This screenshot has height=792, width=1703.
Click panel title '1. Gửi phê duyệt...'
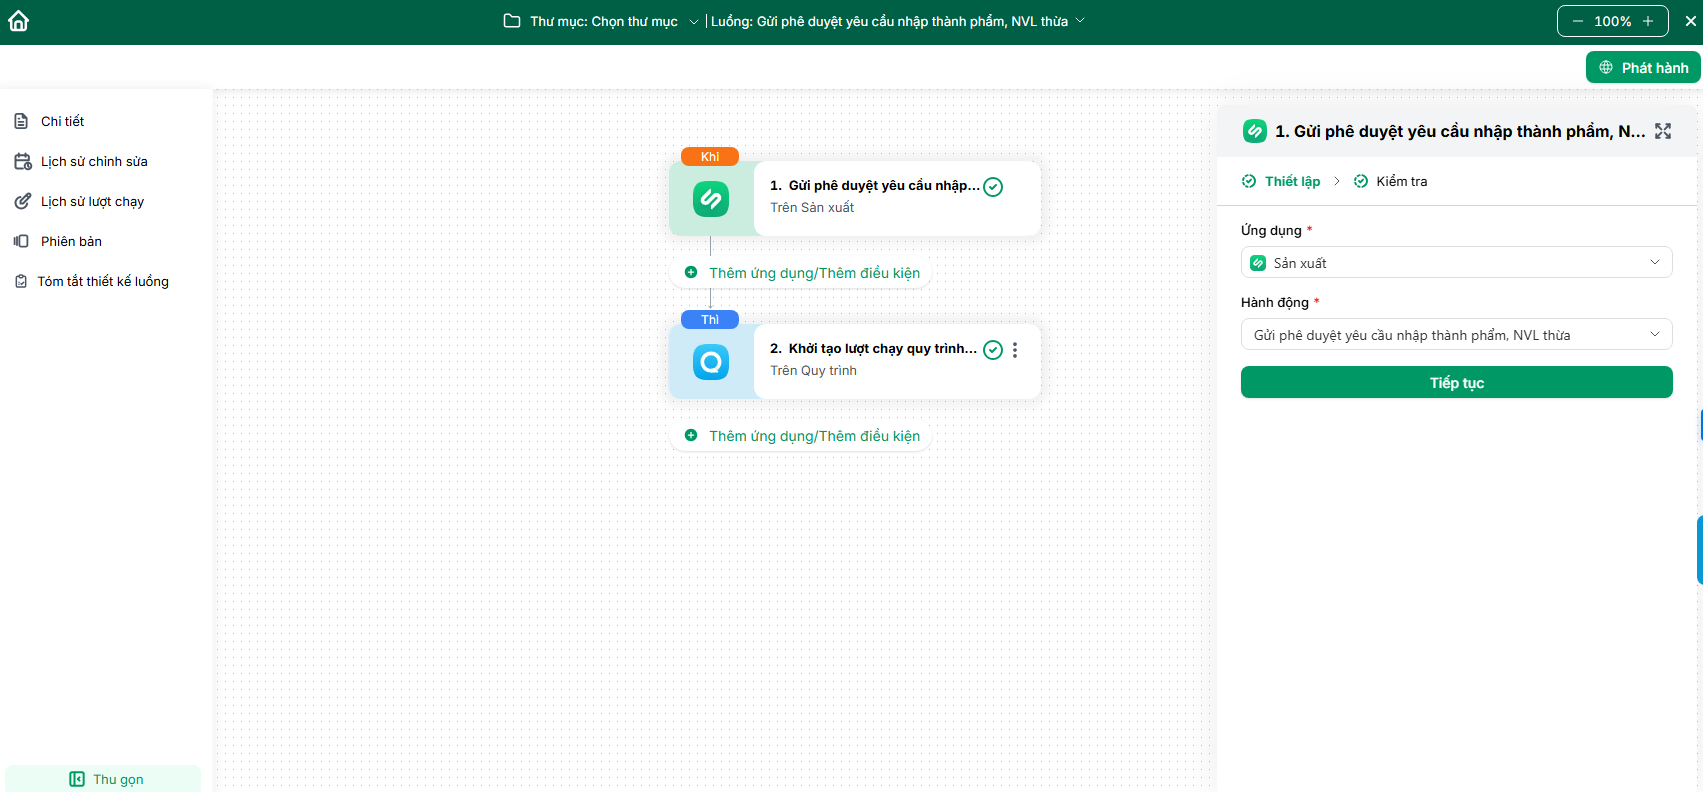click(x=1460, y=131)
